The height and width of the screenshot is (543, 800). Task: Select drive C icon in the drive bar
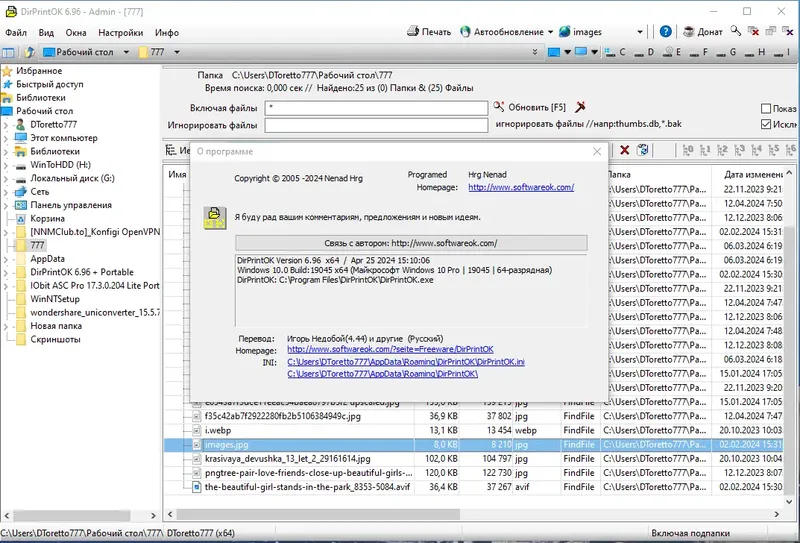point(610,52)
